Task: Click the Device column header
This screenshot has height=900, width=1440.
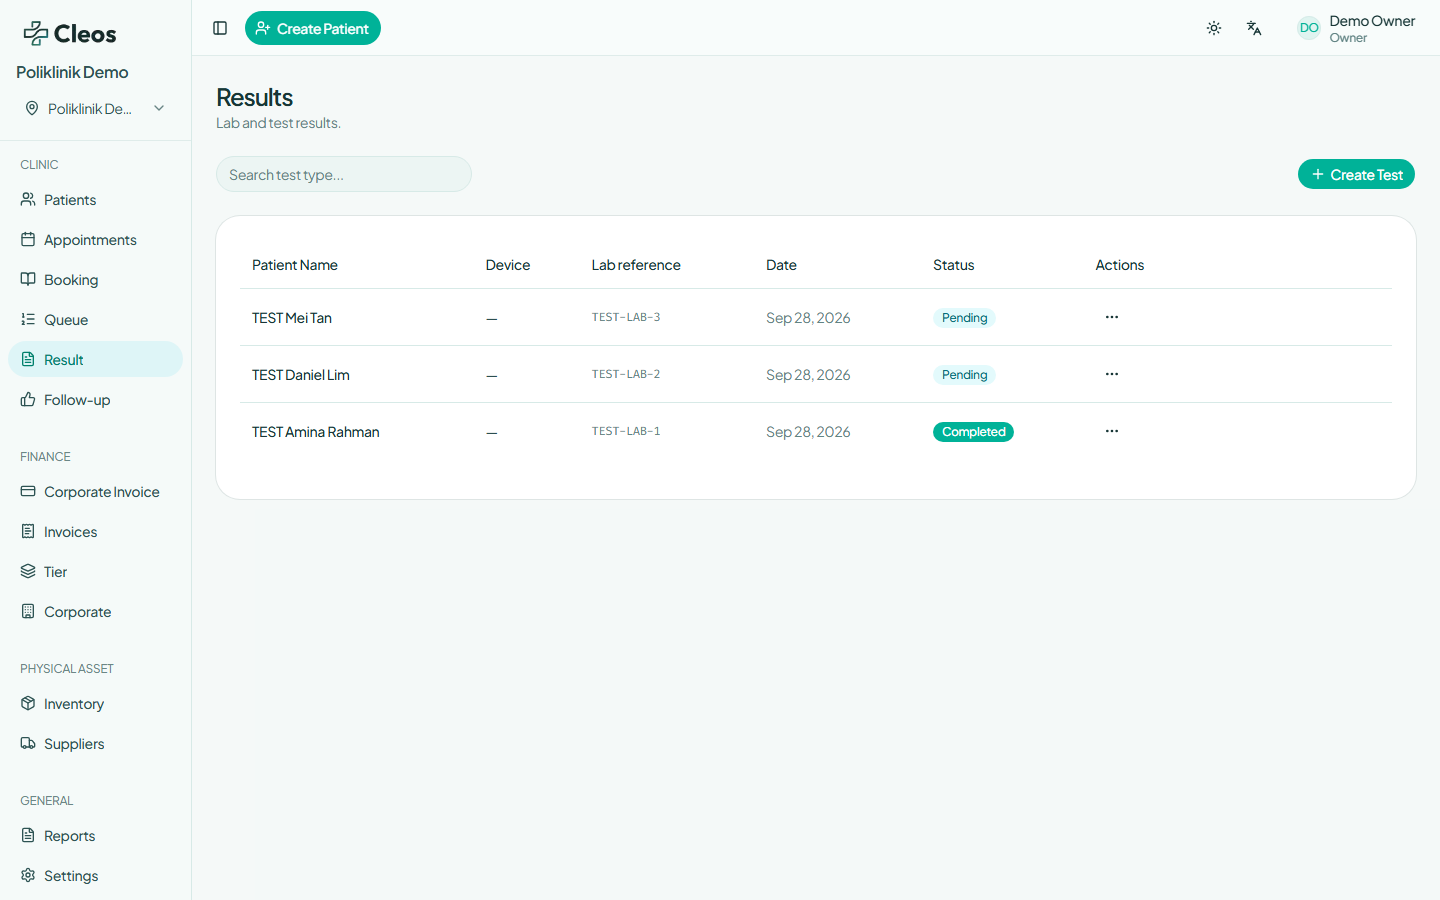Action: coord(508,265)
